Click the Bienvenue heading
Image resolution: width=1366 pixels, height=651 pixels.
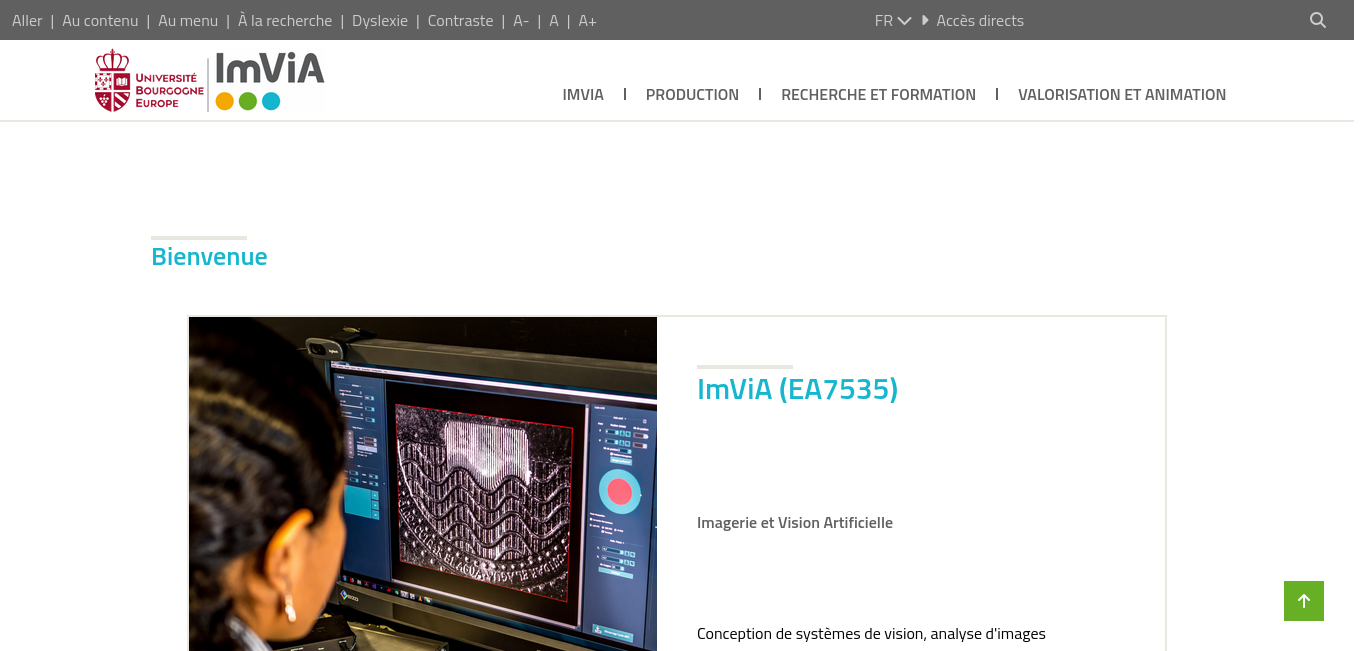[x=209, y=257]
